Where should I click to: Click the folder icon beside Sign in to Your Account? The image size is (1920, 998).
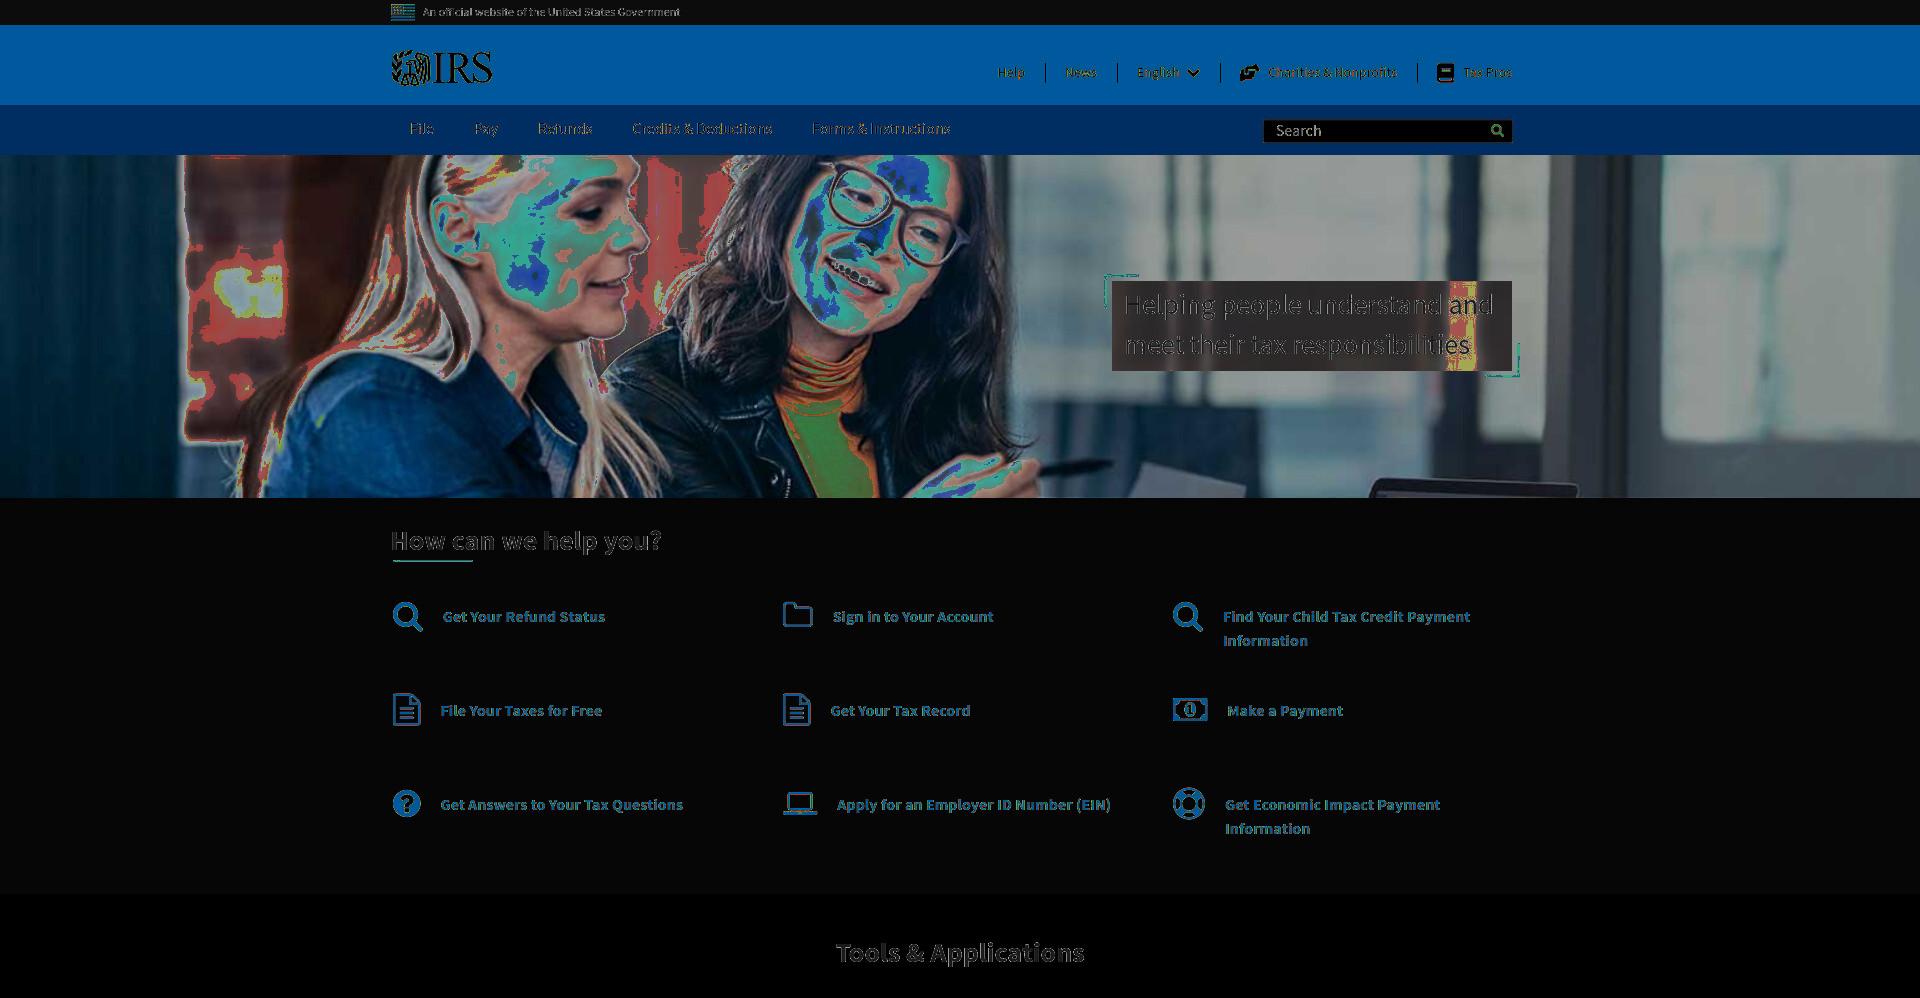797,615
